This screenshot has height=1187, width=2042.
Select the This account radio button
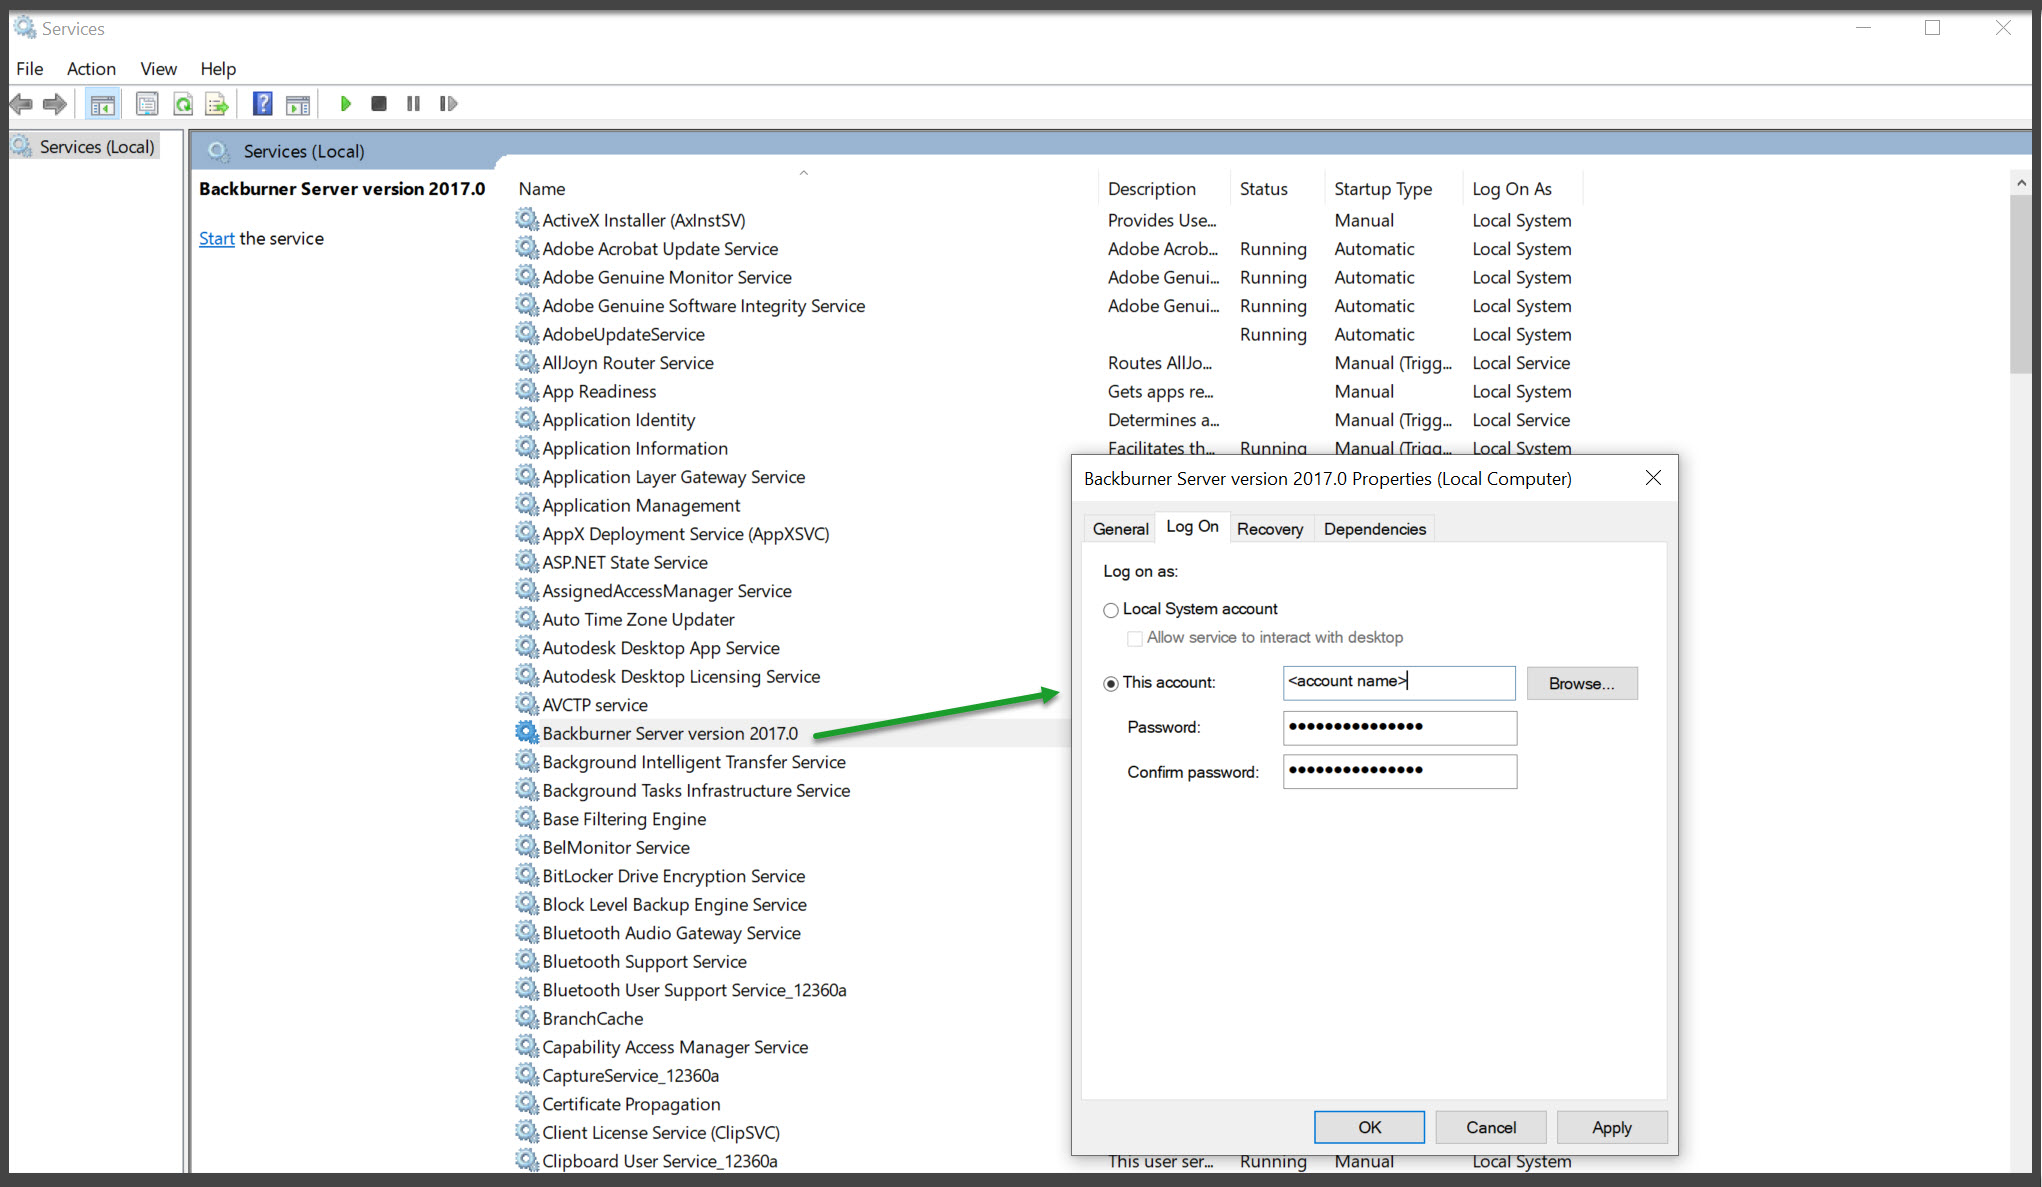point(1110,684)
